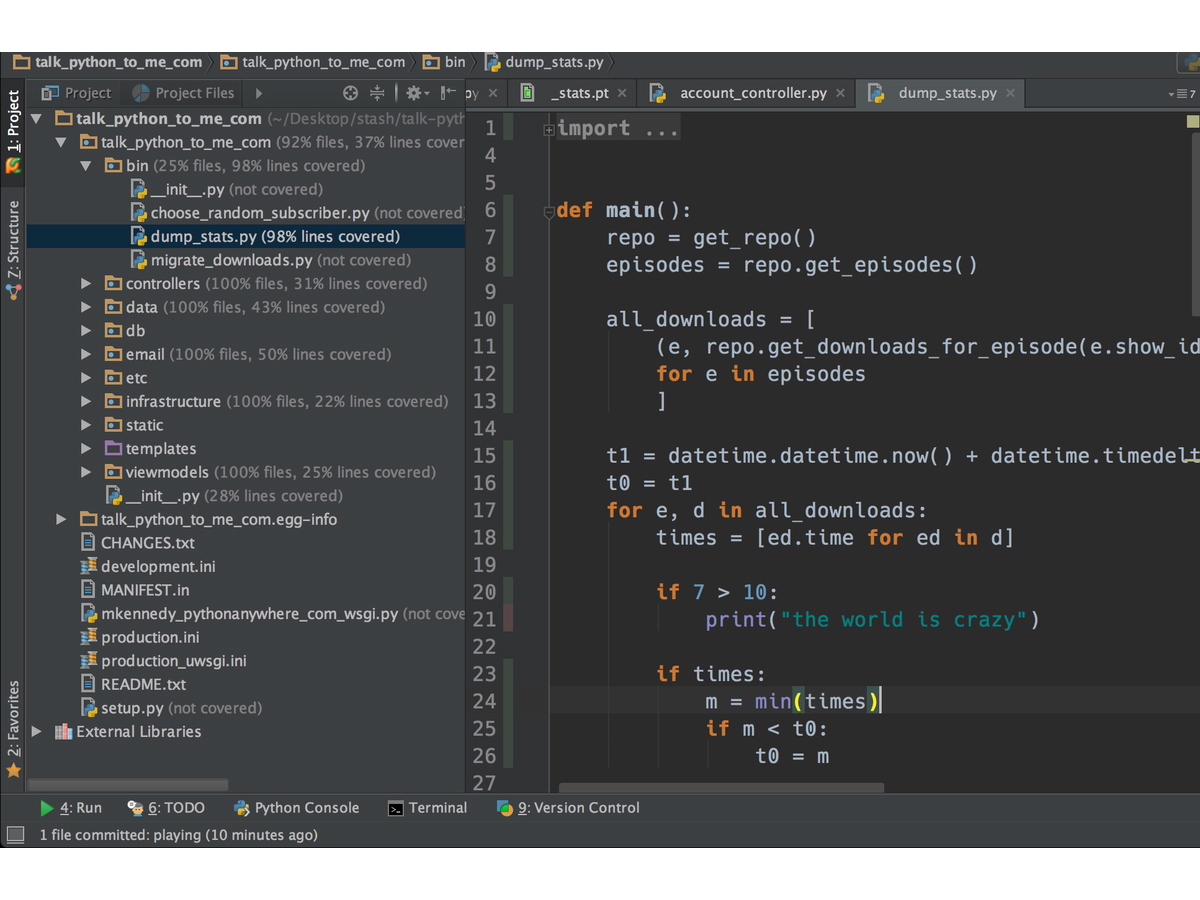Screen dimensions: 1200x900
Task: Open the Terminal tool window
Action: tap(427, 808)
